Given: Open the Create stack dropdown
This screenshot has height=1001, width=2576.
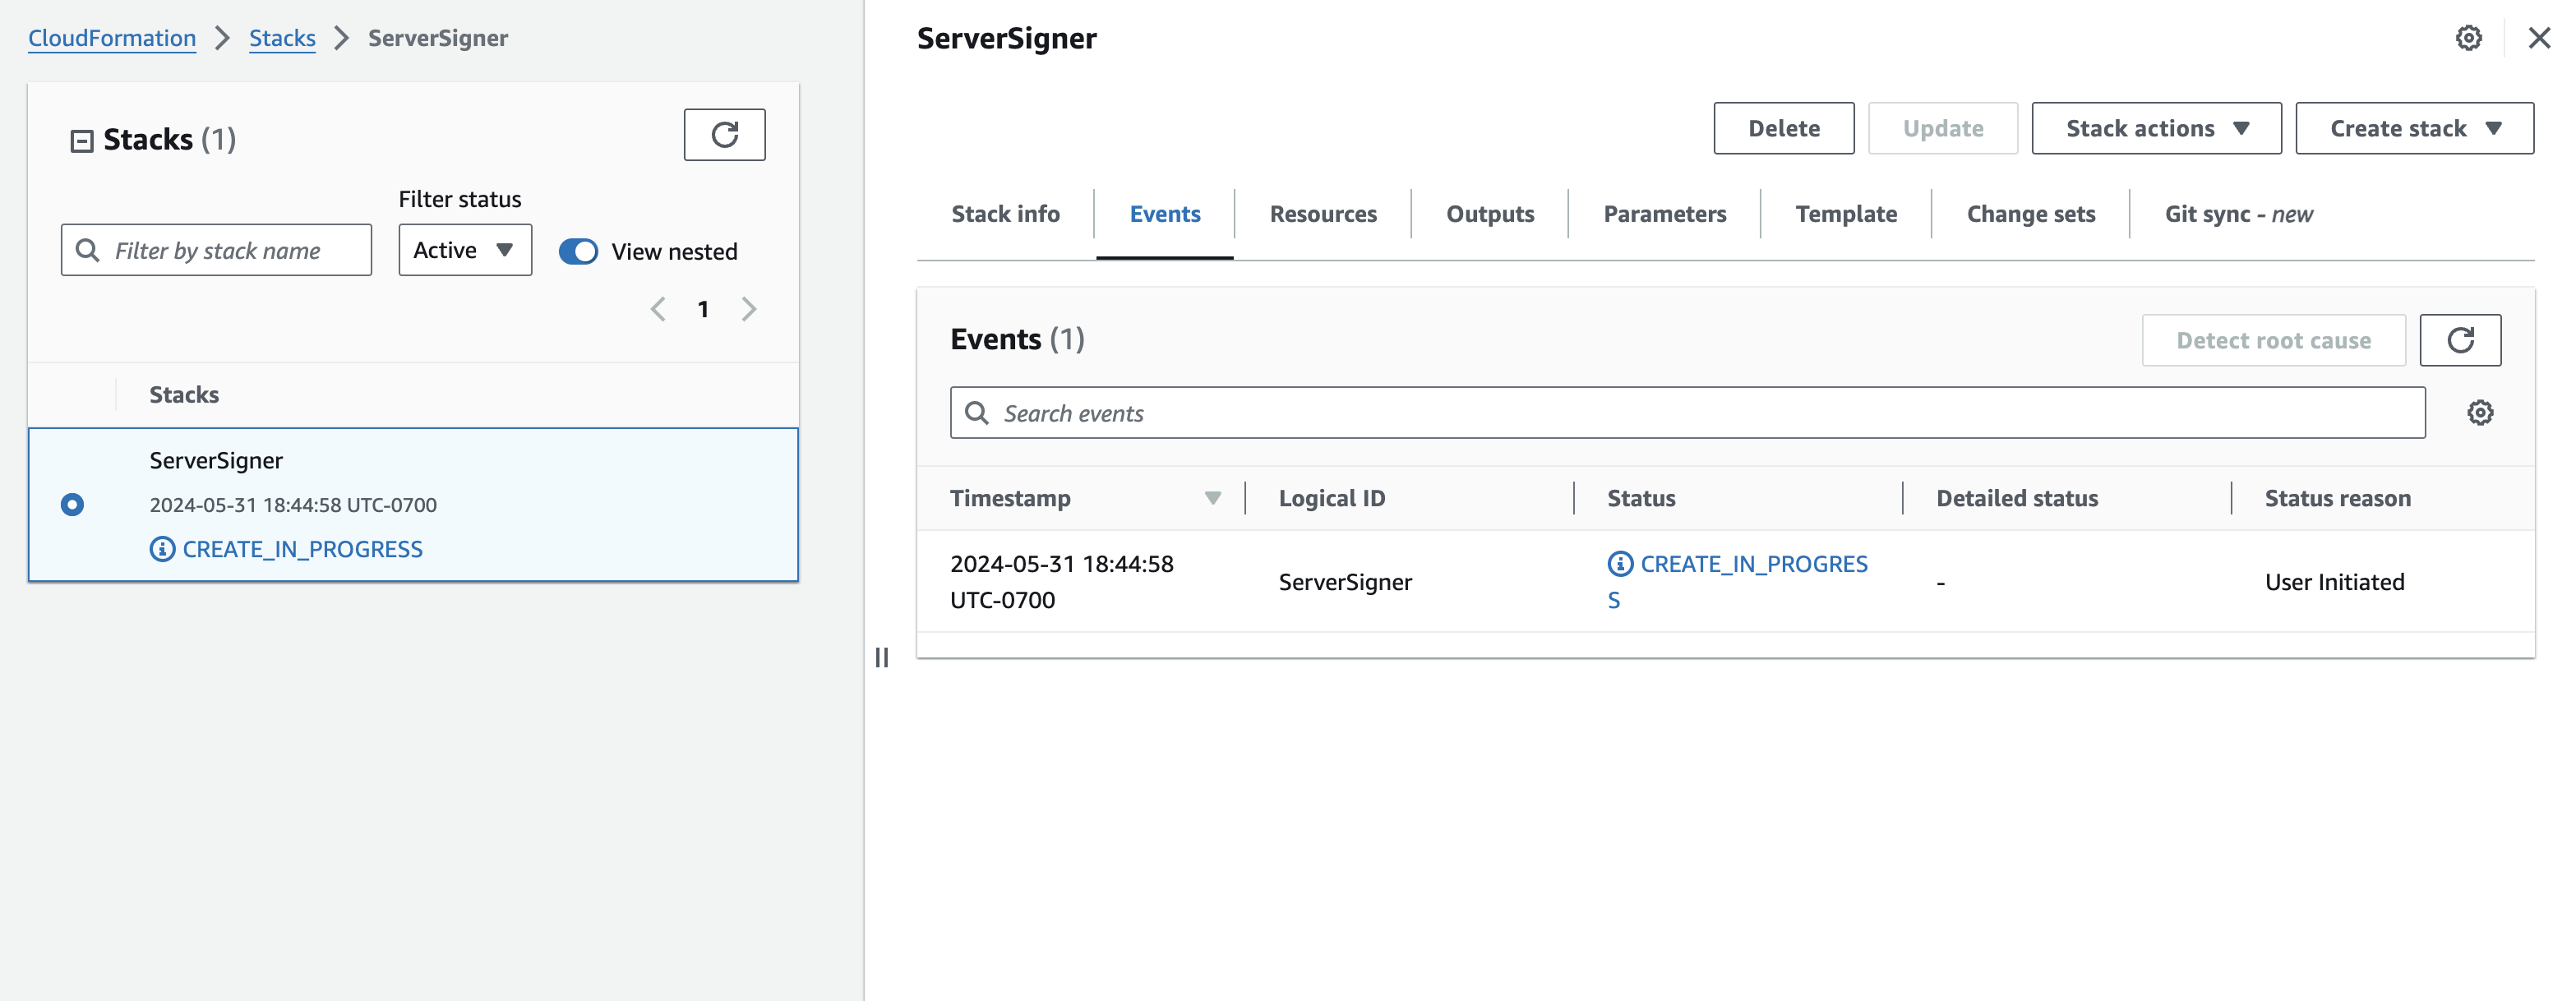Looking at the screenshot, I should pyautogui.click(x=2413, y=129).
